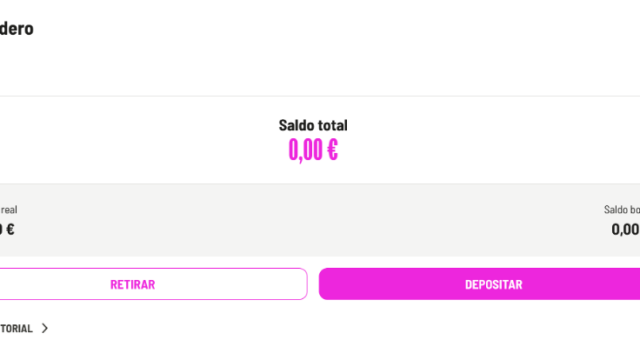Click the real balance euro amount

(x=7, y=229)
